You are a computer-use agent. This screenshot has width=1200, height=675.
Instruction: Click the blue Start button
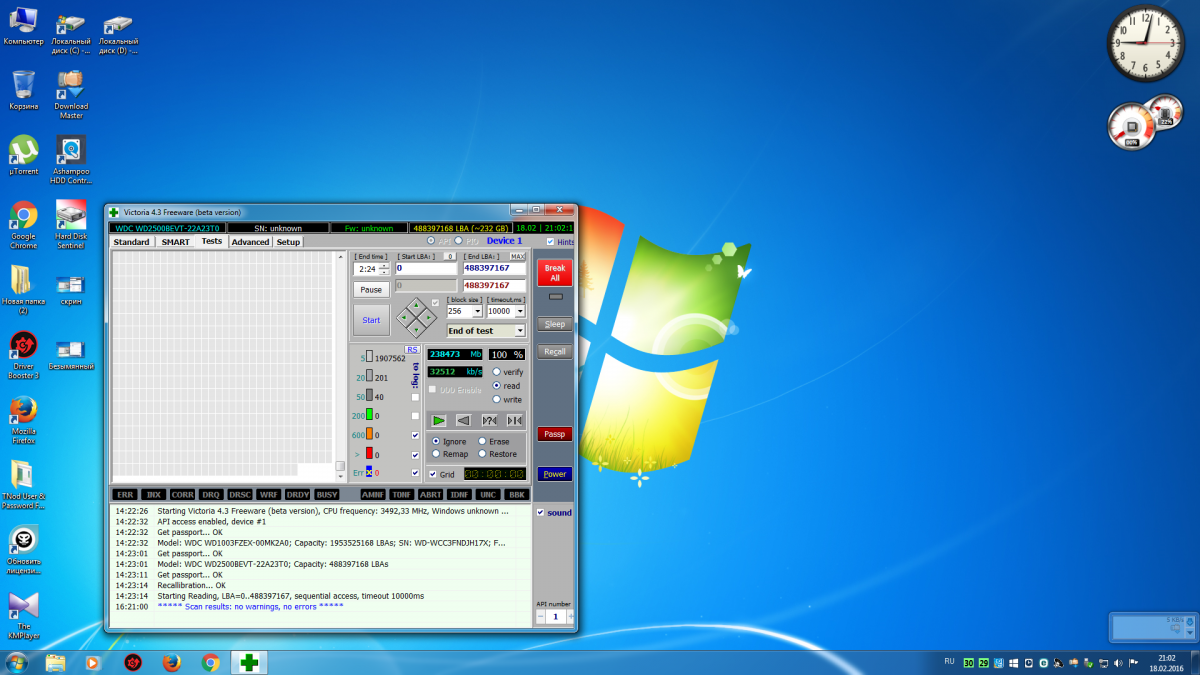371,320
